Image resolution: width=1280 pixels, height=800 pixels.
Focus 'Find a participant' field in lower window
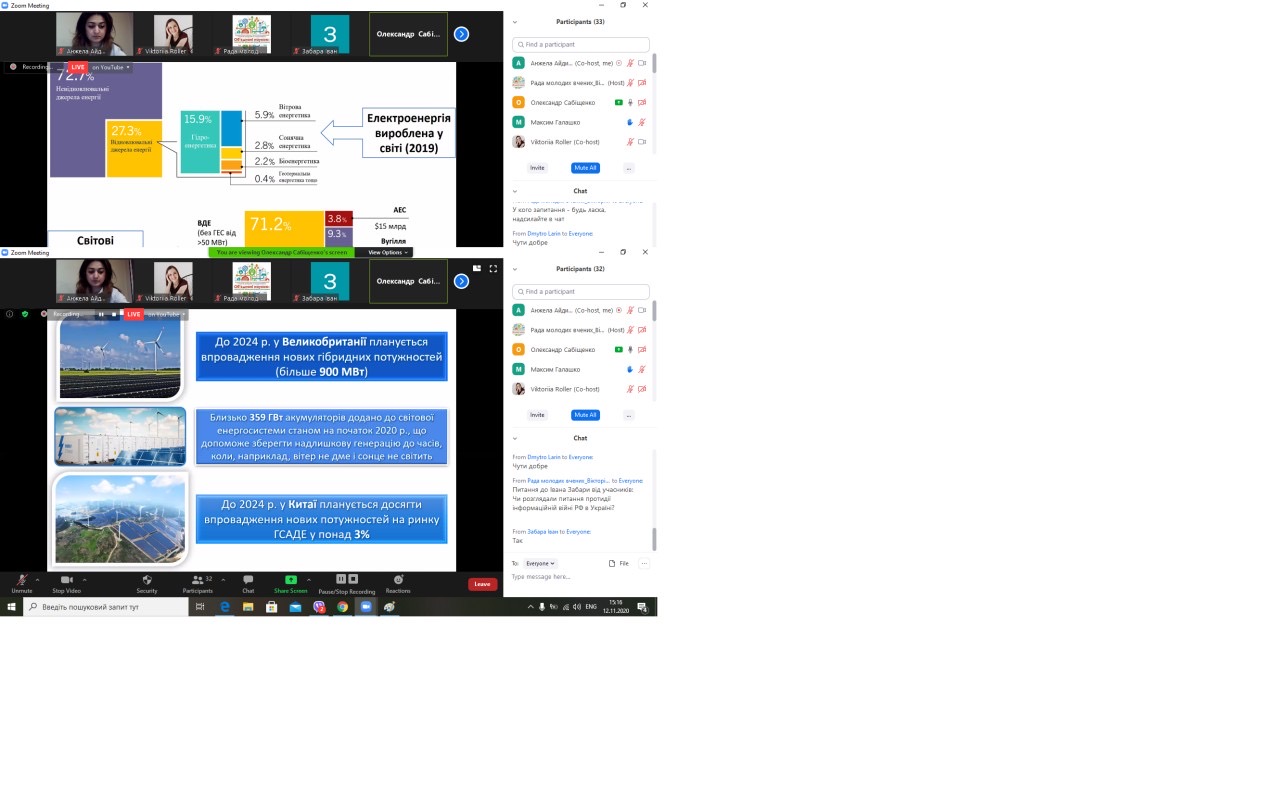[x=580, y=292]
